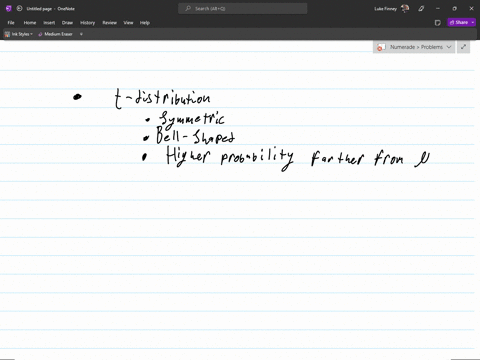Click the sync status icon beside page title
480x360 pixels.
[x=19, y=9]
